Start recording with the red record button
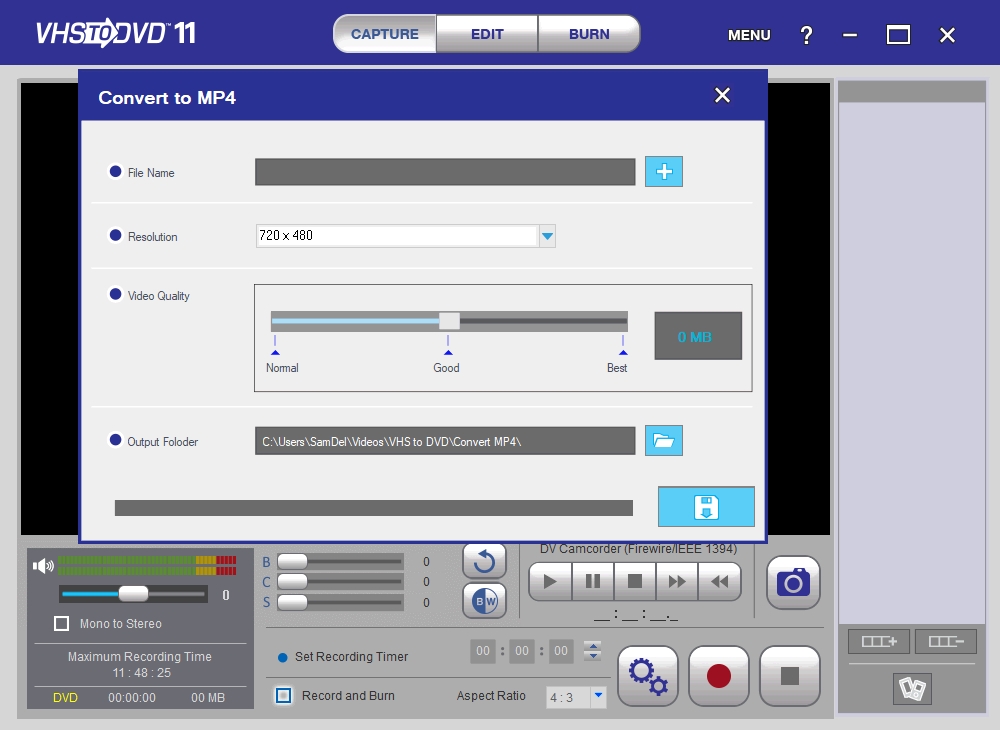The image size is (1000, 730). tap(719, 676)
